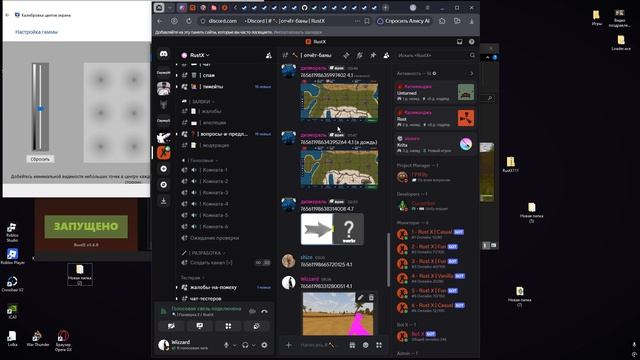The image size is (640, 360).
Task: Open user settings gear icon
Action: 264,345
